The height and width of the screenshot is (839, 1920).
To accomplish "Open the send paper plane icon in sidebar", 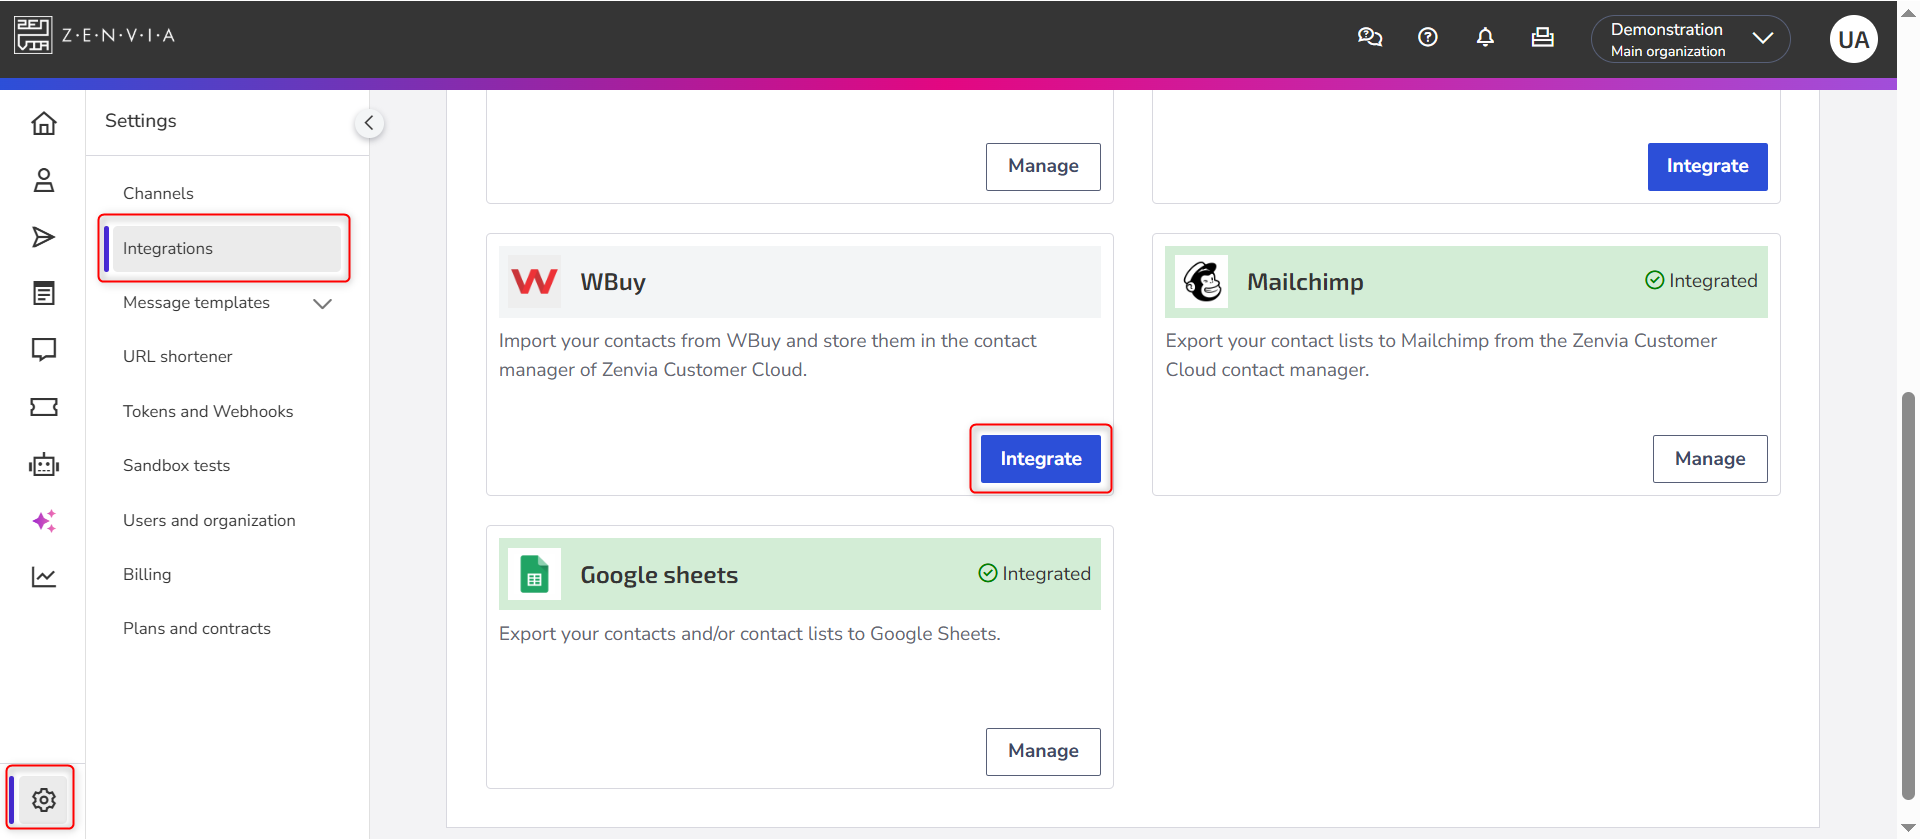I will 44,237.
